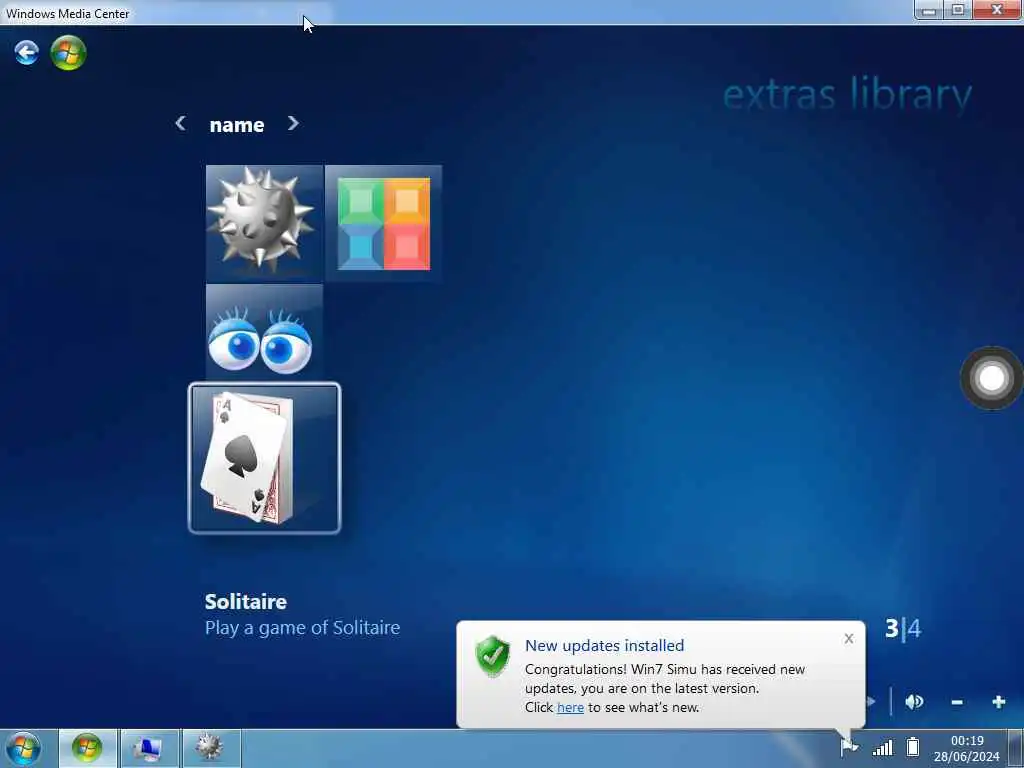Switch to next sort with right chevron
Viewport: 1024px width, 768px height.
293,123
